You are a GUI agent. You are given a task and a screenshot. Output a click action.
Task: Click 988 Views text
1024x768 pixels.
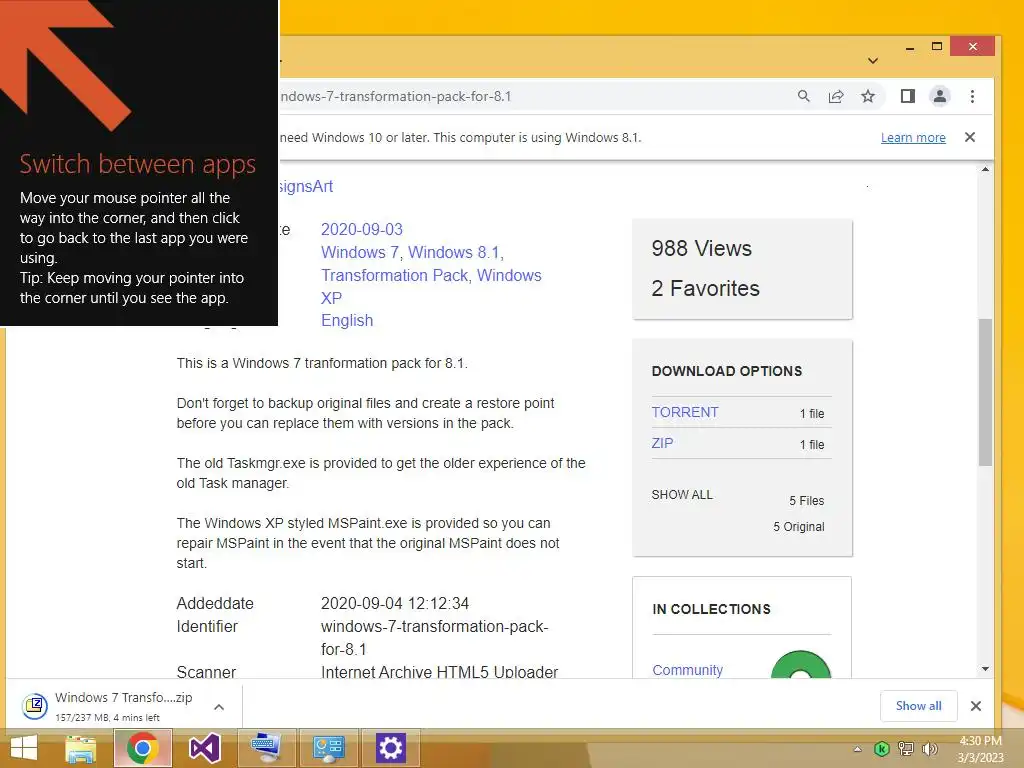coord(701,248)
